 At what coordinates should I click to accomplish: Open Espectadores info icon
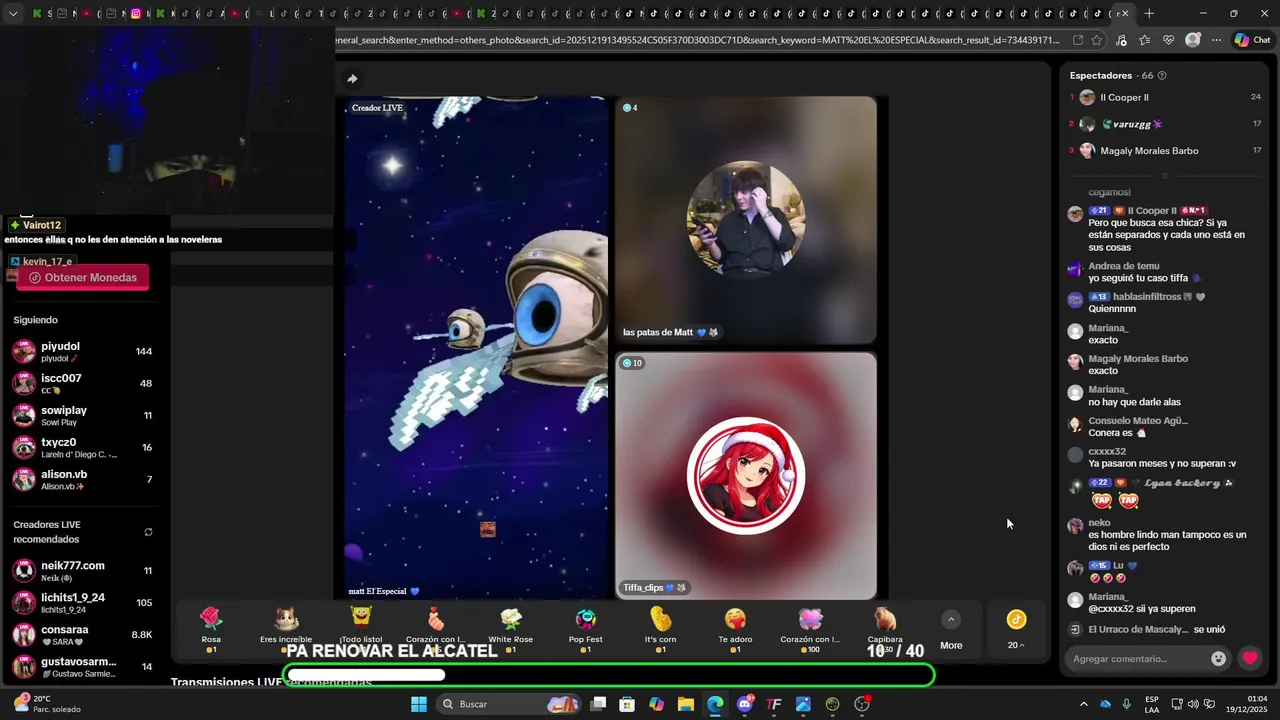click(x=1161, y=75)
